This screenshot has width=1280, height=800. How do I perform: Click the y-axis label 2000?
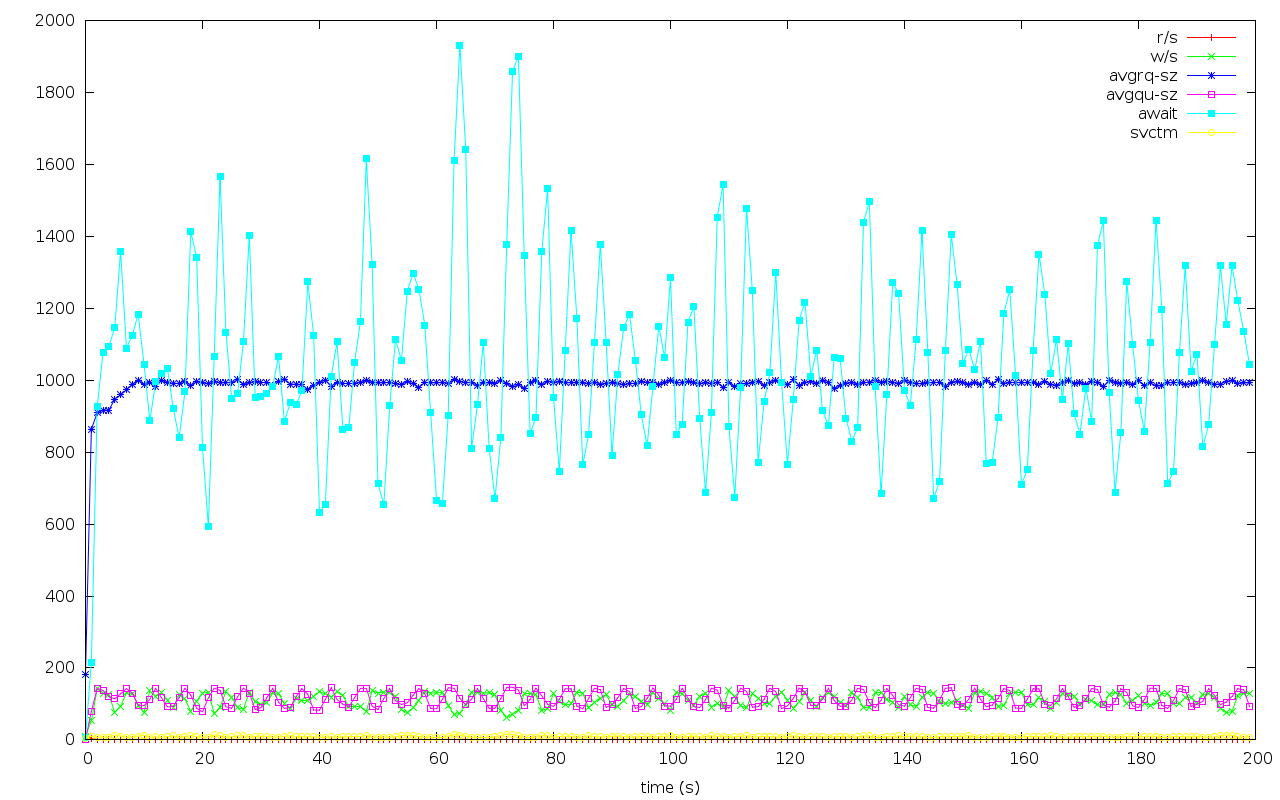point(54,20)
